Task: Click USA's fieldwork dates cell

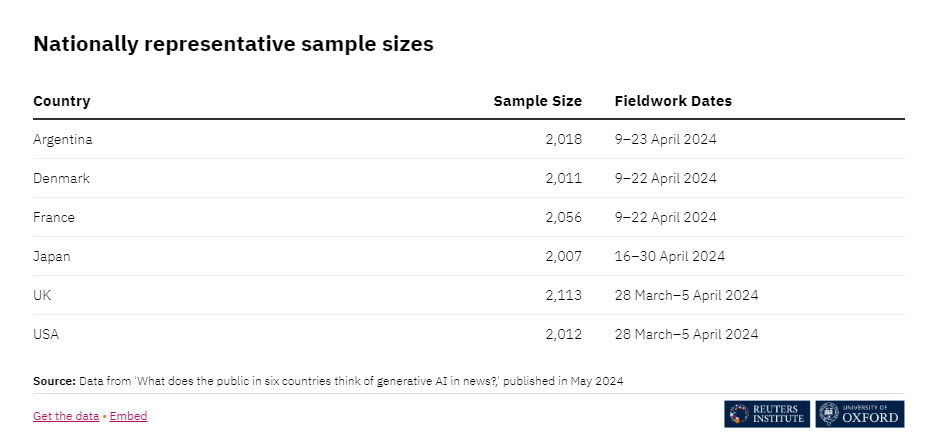Action: tap(686, 334)
